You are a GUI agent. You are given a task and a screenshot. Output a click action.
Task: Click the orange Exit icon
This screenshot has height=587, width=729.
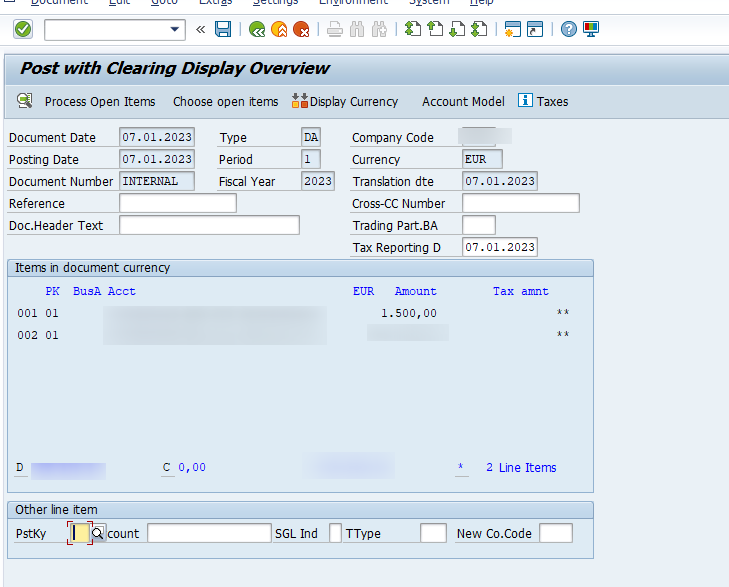tap(279, 30)
